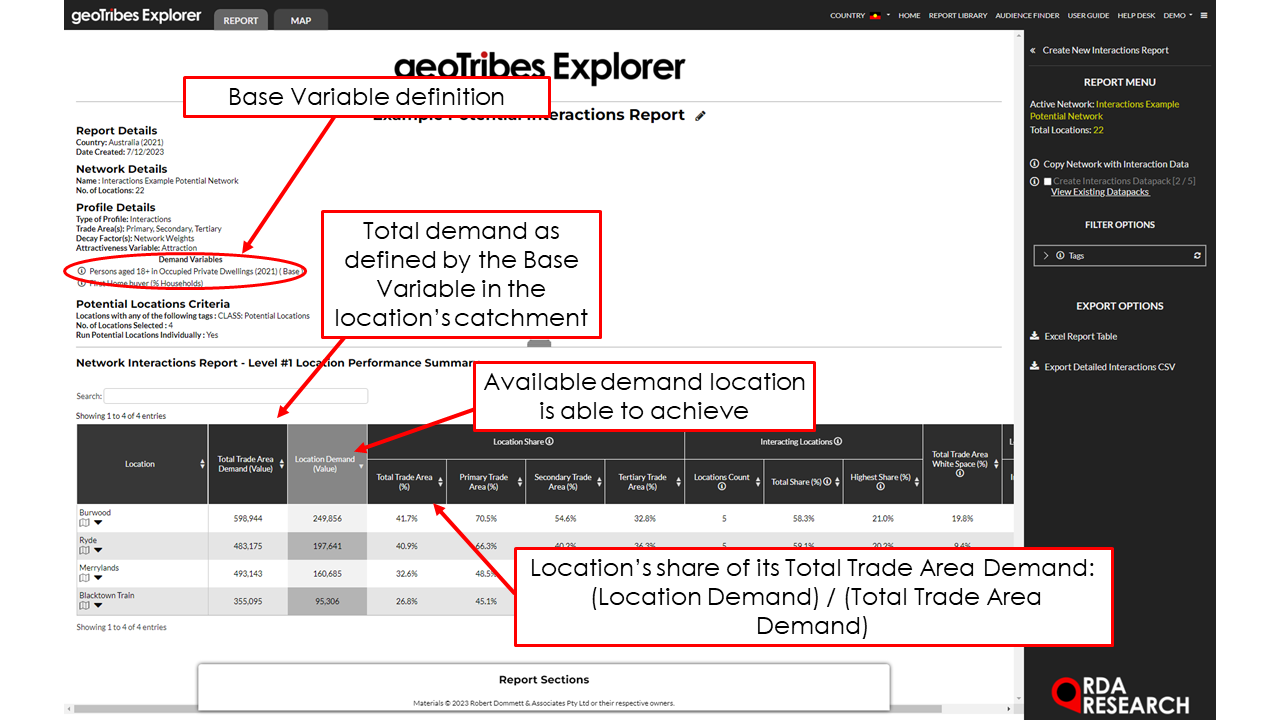
Task: Open the DEMO user dropdown
Action: [1178, 16]
